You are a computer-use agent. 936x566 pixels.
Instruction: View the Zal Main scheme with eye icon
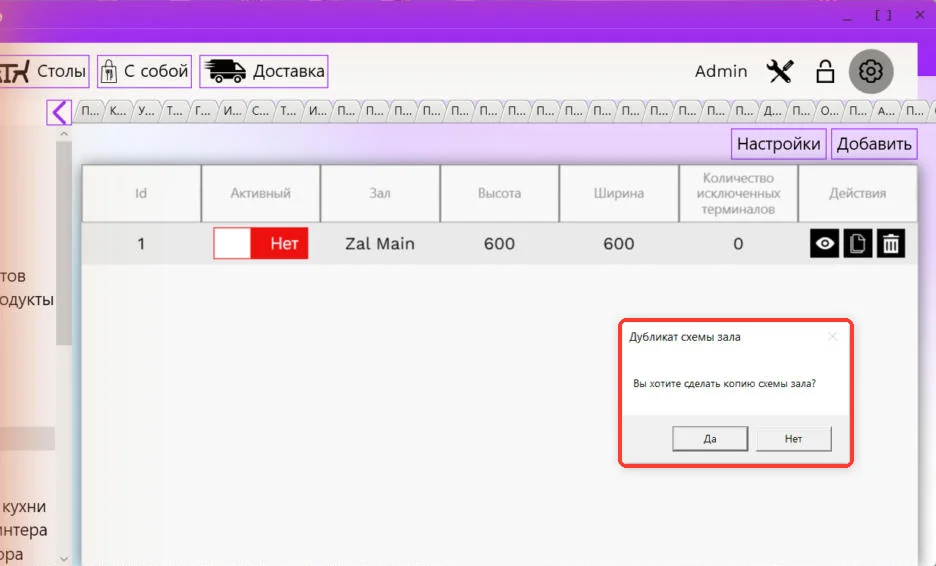tap(824, 244)
